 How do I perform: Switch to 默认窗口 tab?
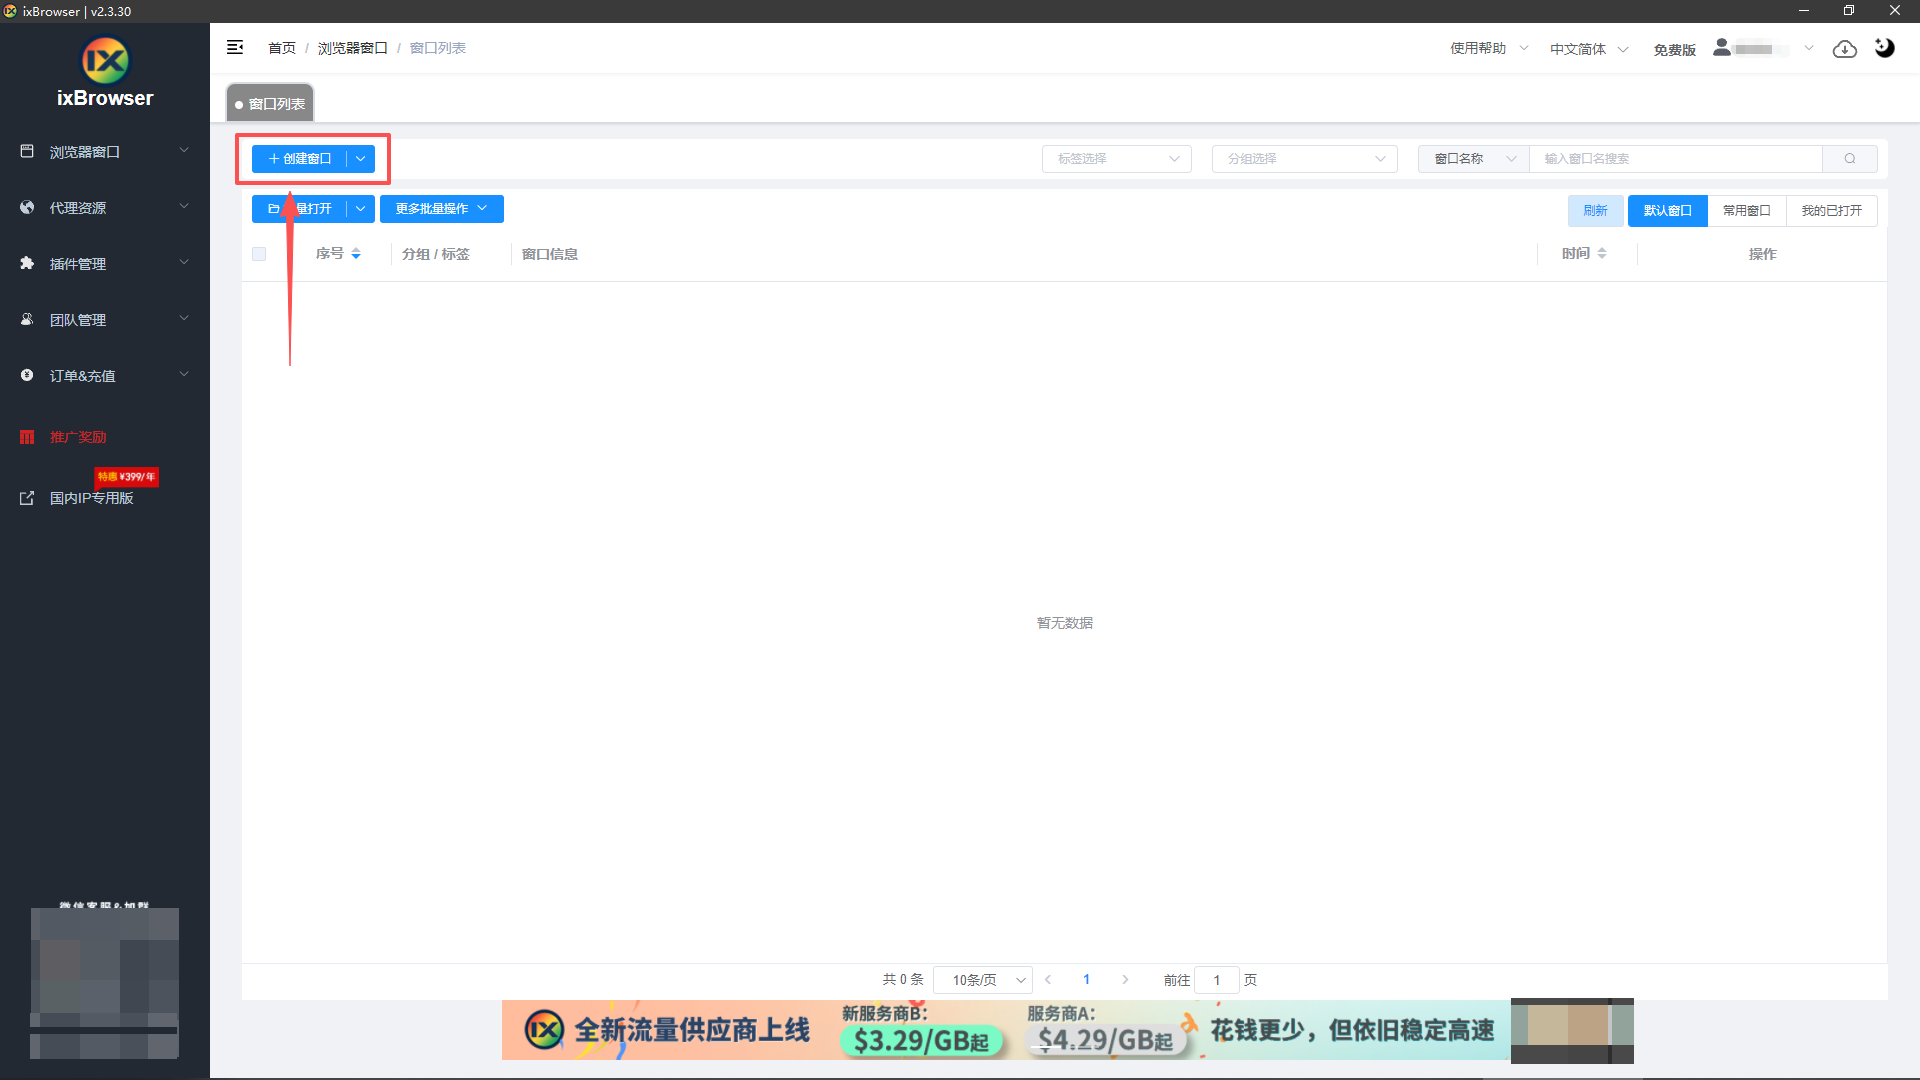1667,210
